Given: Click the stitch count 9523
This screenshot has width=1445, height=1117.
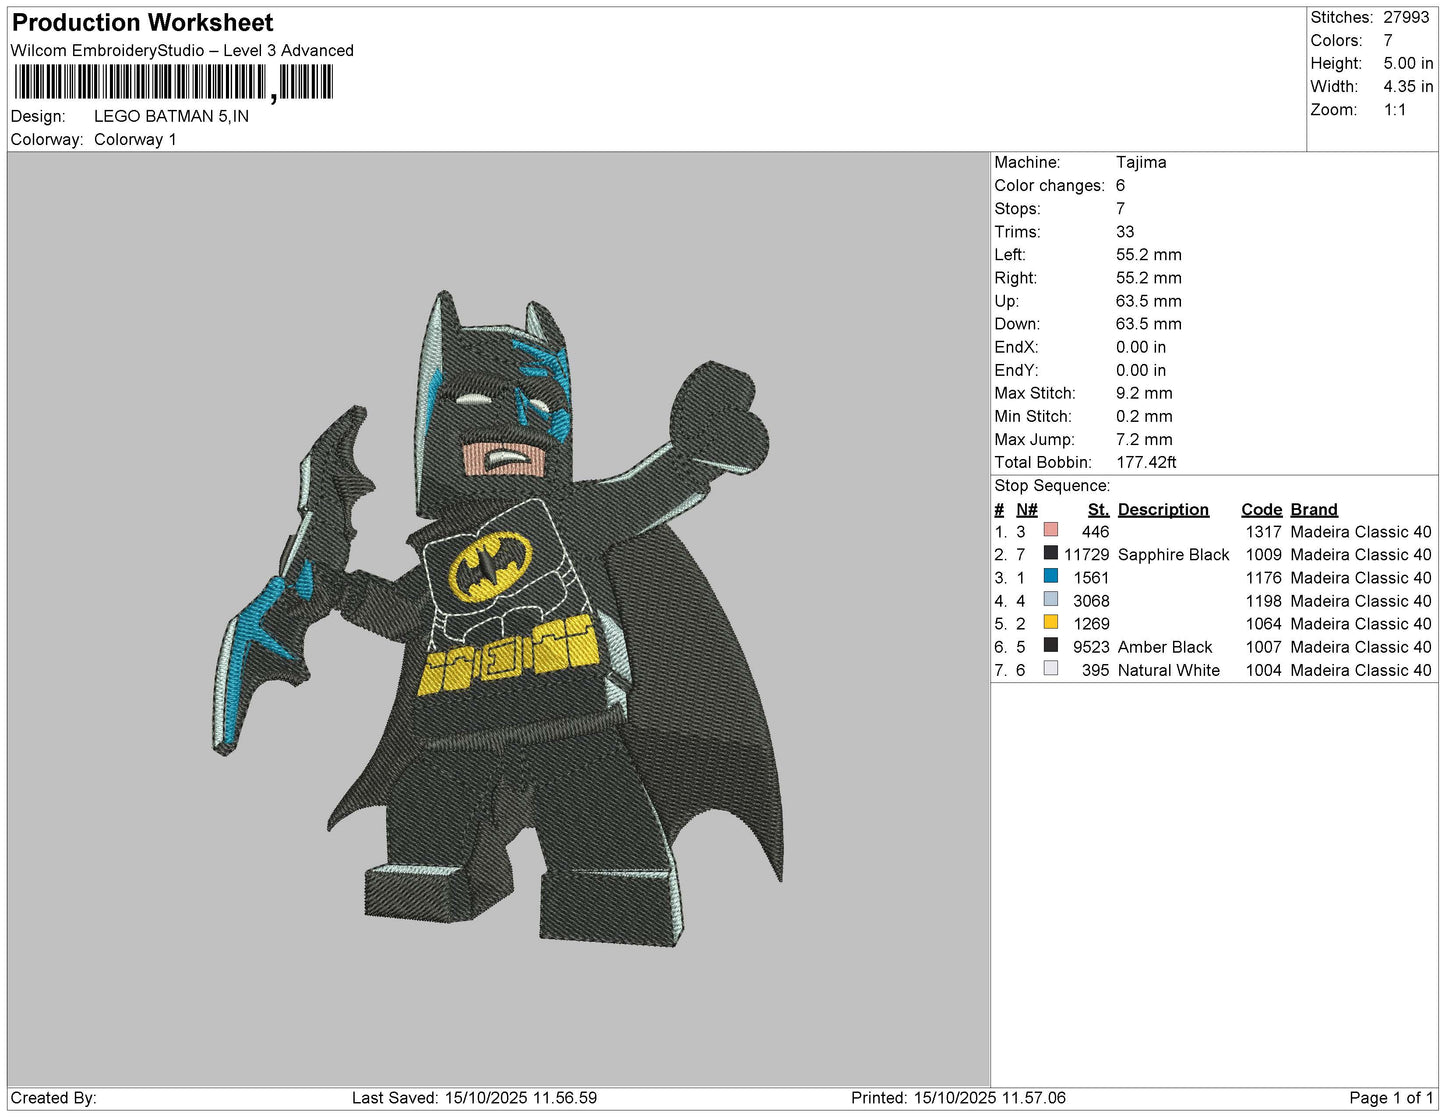Looking at the screenshot, I should [x=1091, y=647].
